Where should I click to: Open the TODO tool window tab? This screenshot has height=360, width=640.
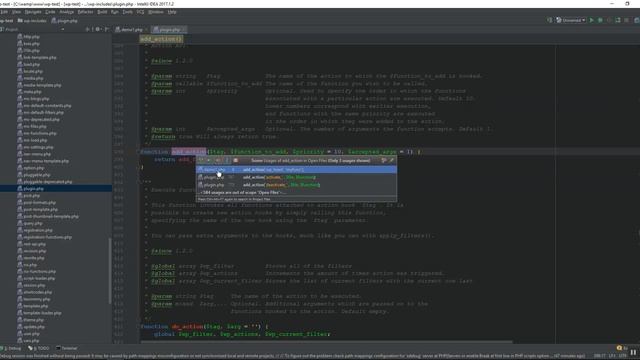39,348
